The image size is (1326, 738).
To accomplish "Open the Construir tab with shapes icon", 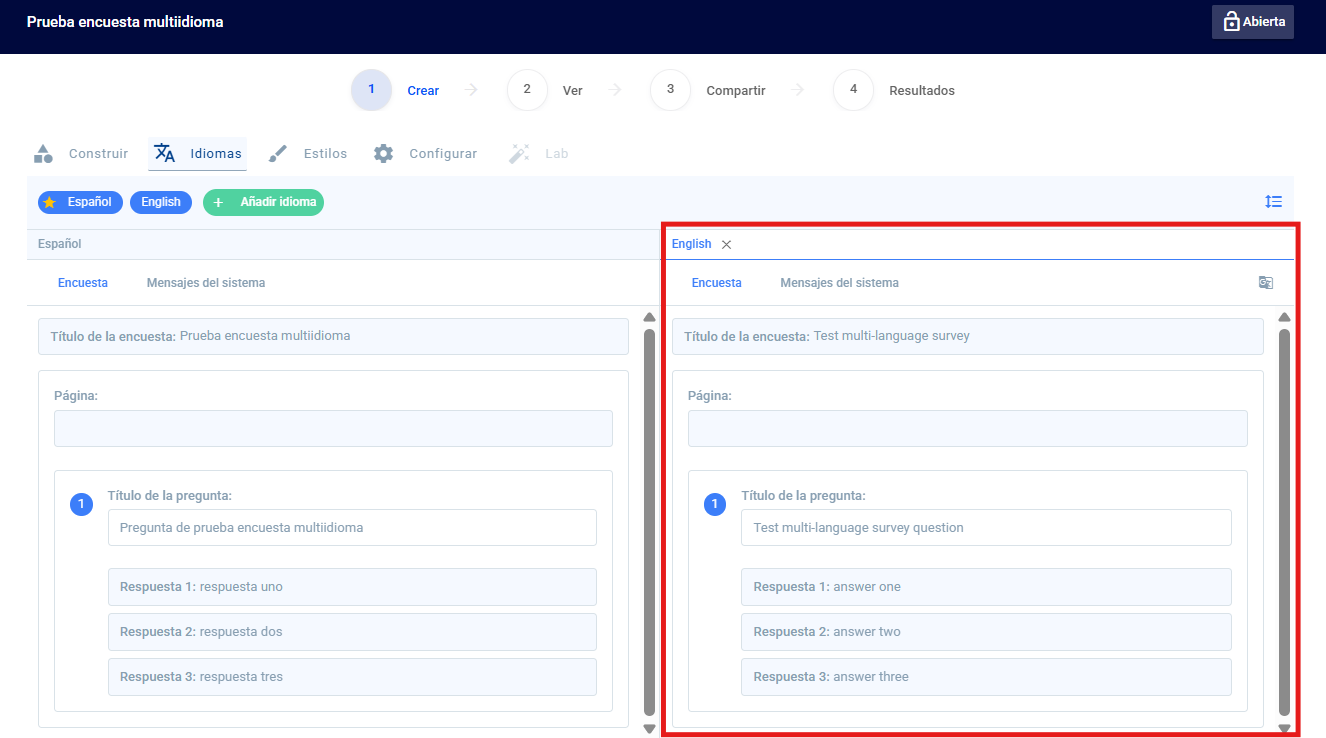I will click(x=81, y=154).
